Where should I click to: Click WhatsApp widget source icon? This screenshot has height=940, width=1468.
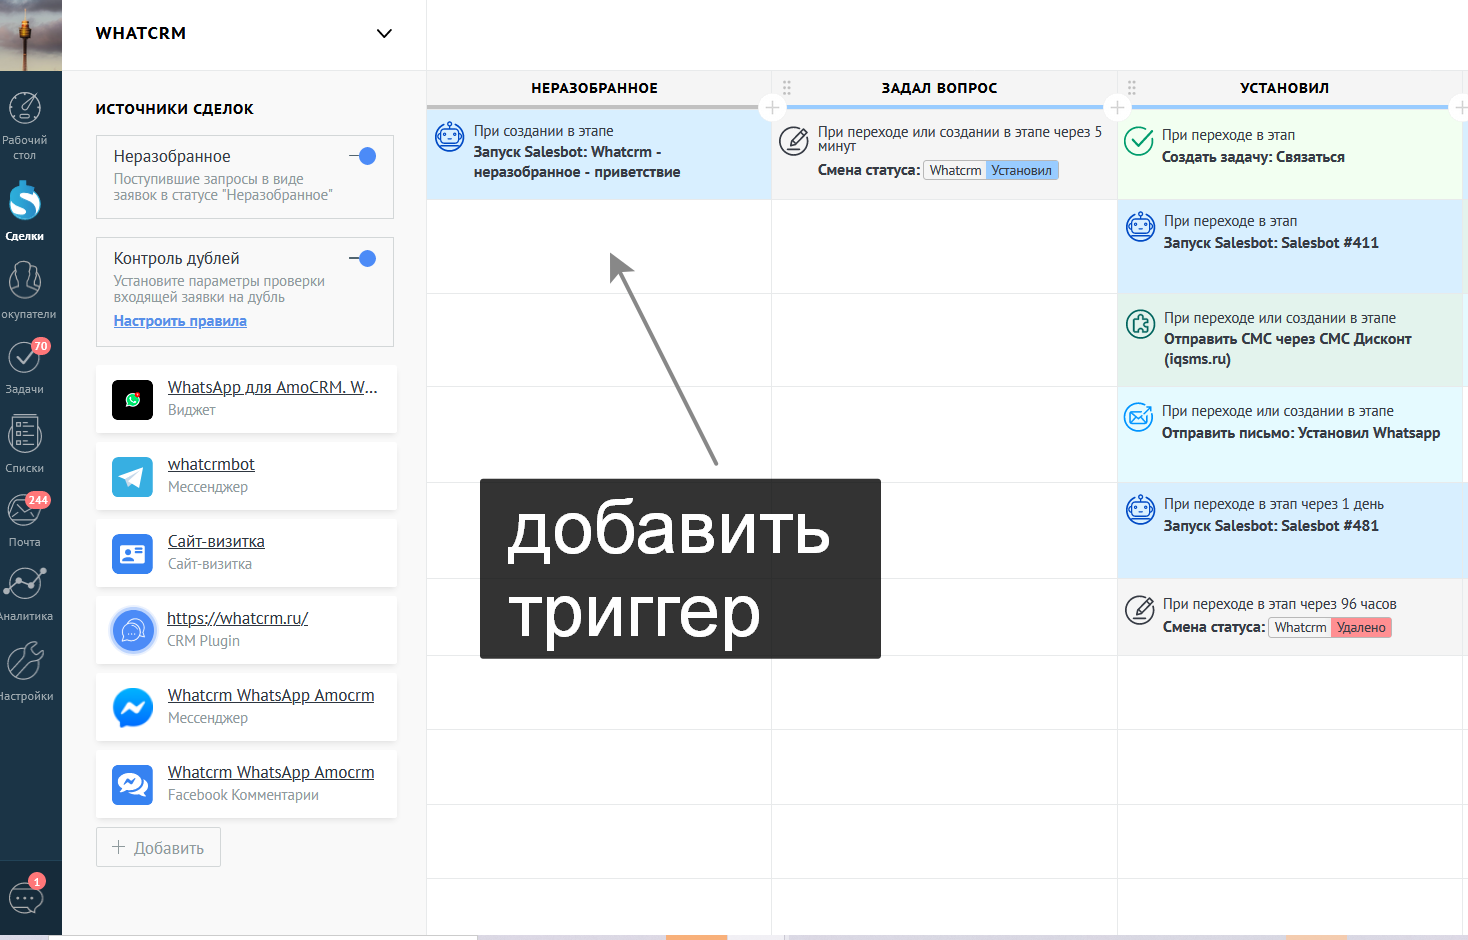132,400
